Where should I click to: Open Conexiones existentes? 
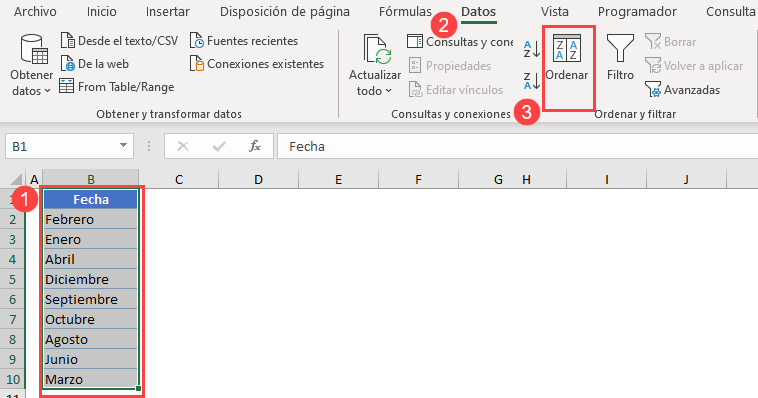coord(257,64)
